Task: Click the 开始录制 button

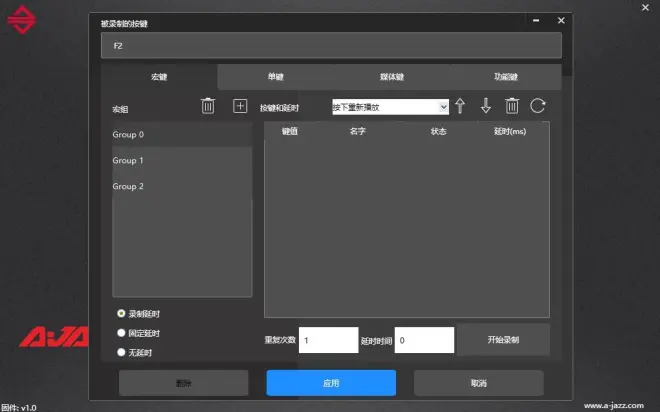Action: [503, 340]
